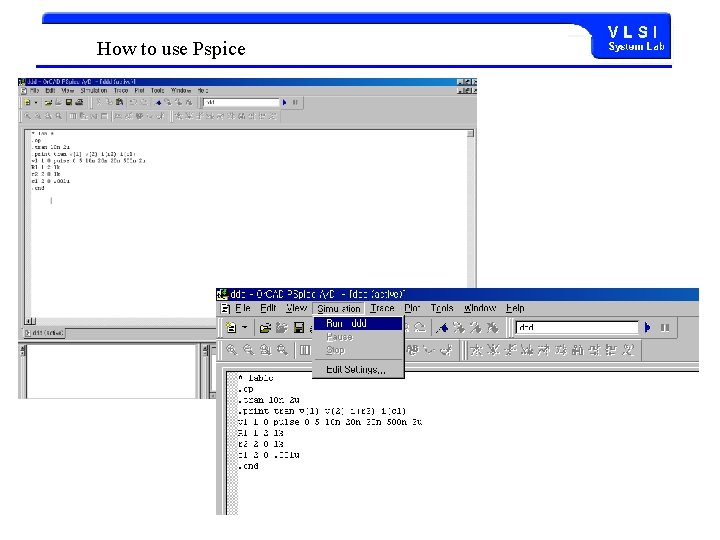Click first Zoom magnifier icon, background window
This screenshot has height=540, width=720.
click(x=28, y=116)
